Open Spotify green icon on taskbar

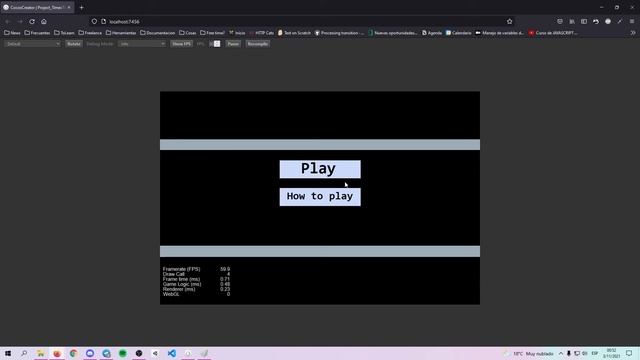click(122, 353)
